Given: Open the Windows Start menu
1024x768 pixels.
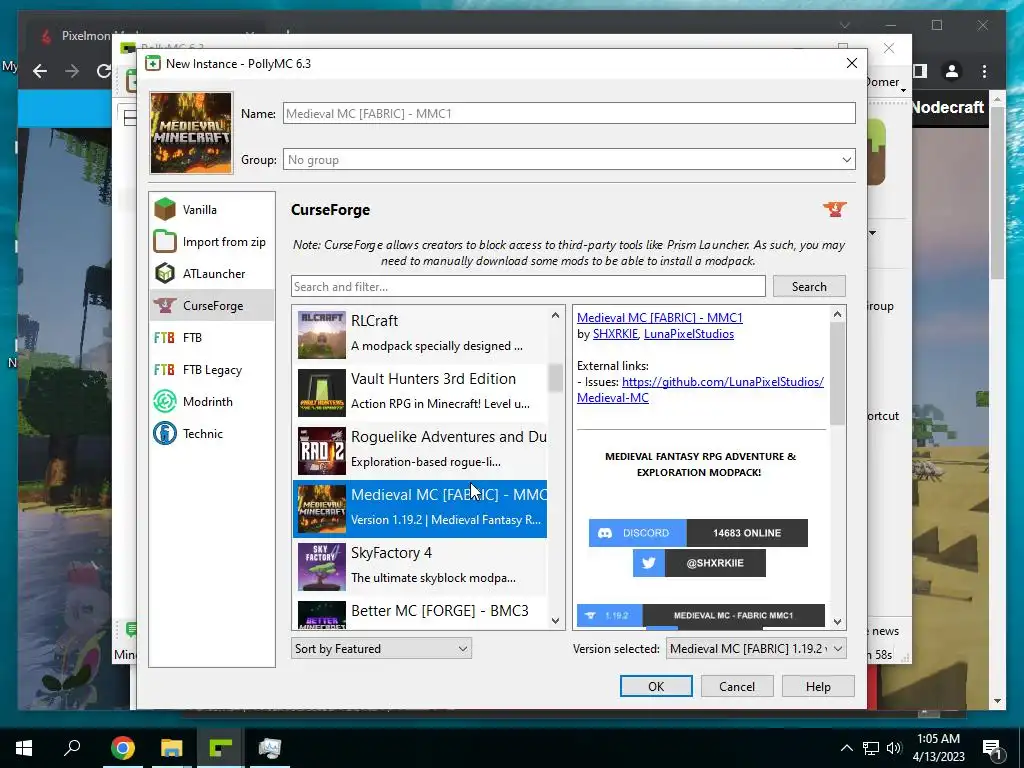Looking at the screenshot, I should point(24,748).
